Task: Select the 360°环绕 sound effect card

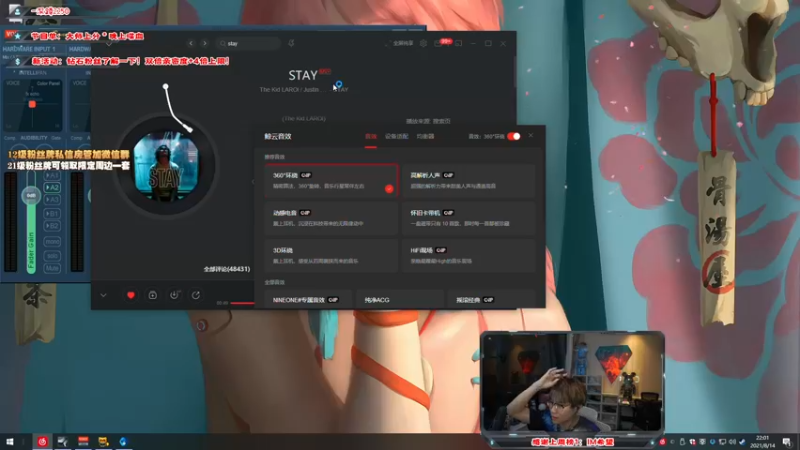Action: [x=331, y=181]
